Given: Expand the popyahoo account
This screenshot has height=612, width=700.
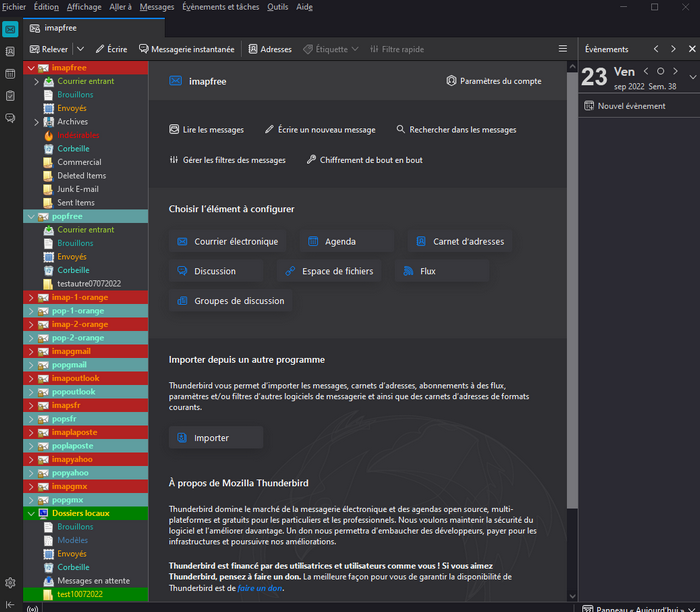Looking at the screenshot, I should pyautogui.click(x=31, y=473).
